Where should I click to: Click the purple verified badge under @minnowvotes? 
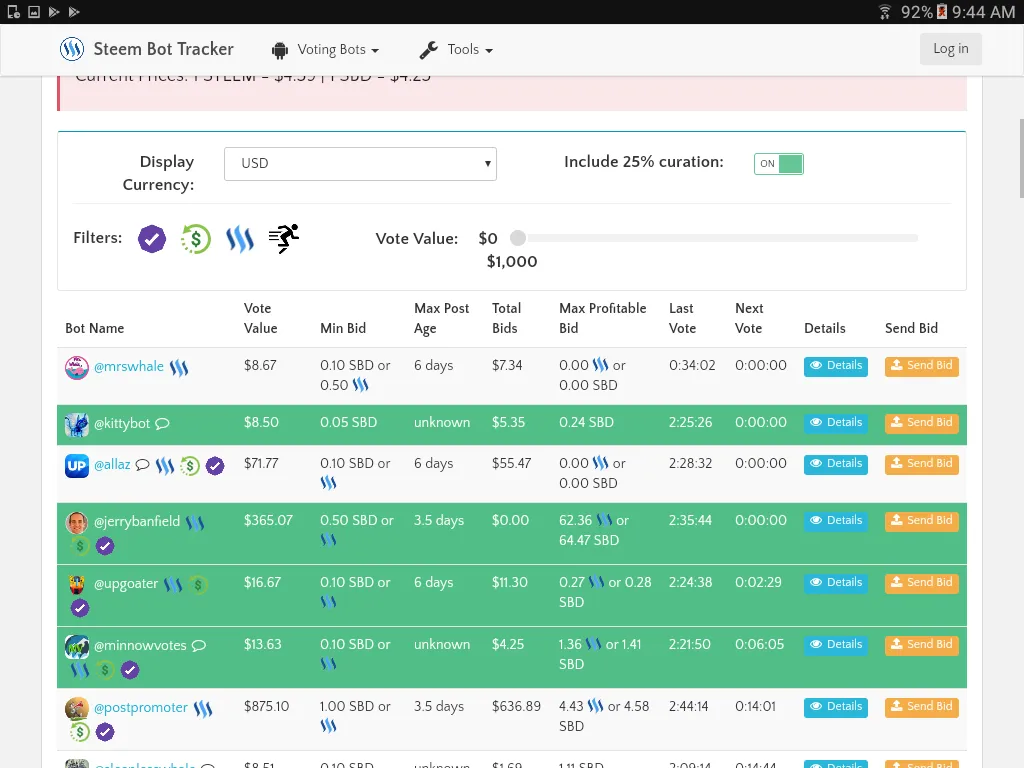(x=130, y=670)
